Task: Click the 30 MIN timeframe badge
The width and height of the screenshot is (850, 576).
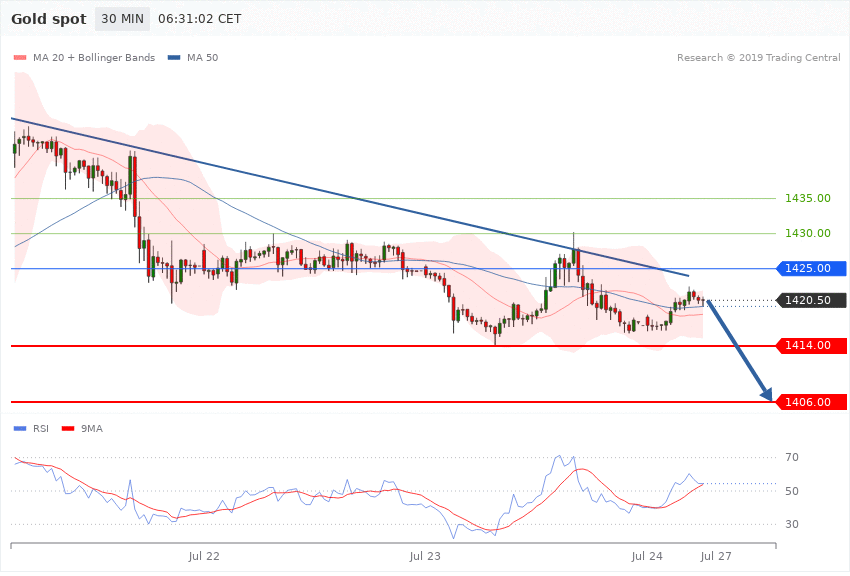Action: point(122,19)
